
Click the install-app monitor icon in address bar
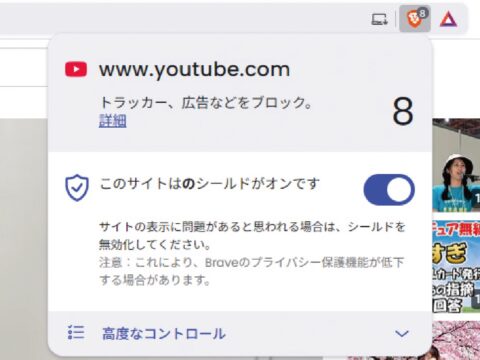(x=379, y=19)
